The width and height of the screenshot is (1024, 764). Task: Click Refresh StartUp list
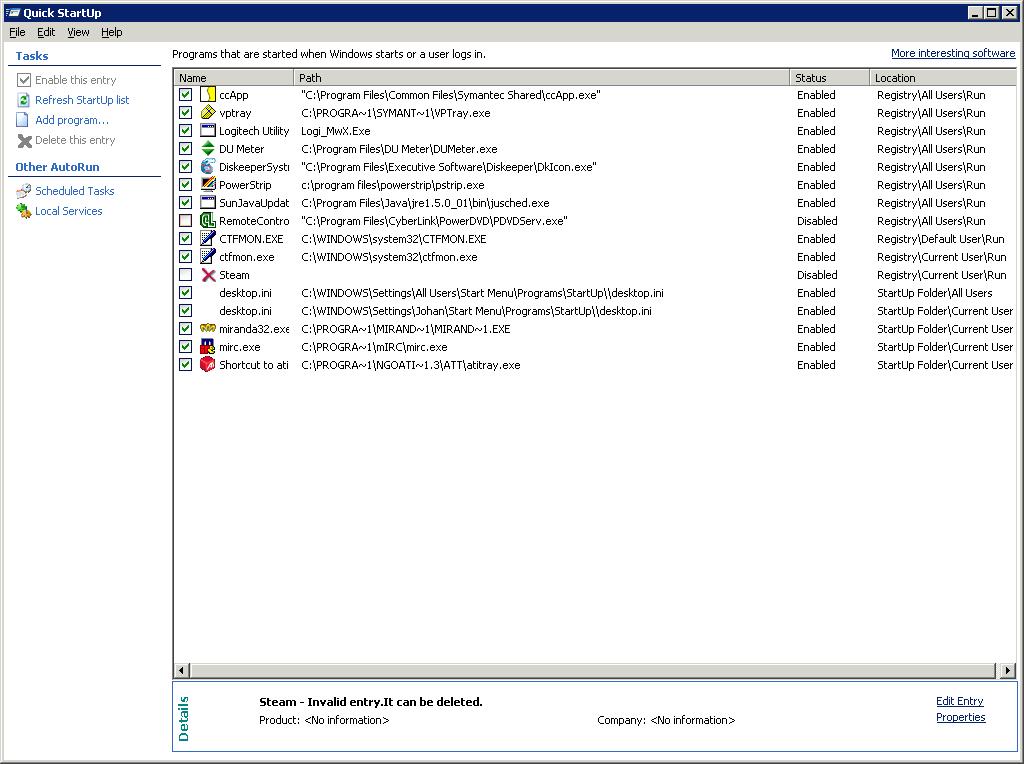tap(82, 100)
